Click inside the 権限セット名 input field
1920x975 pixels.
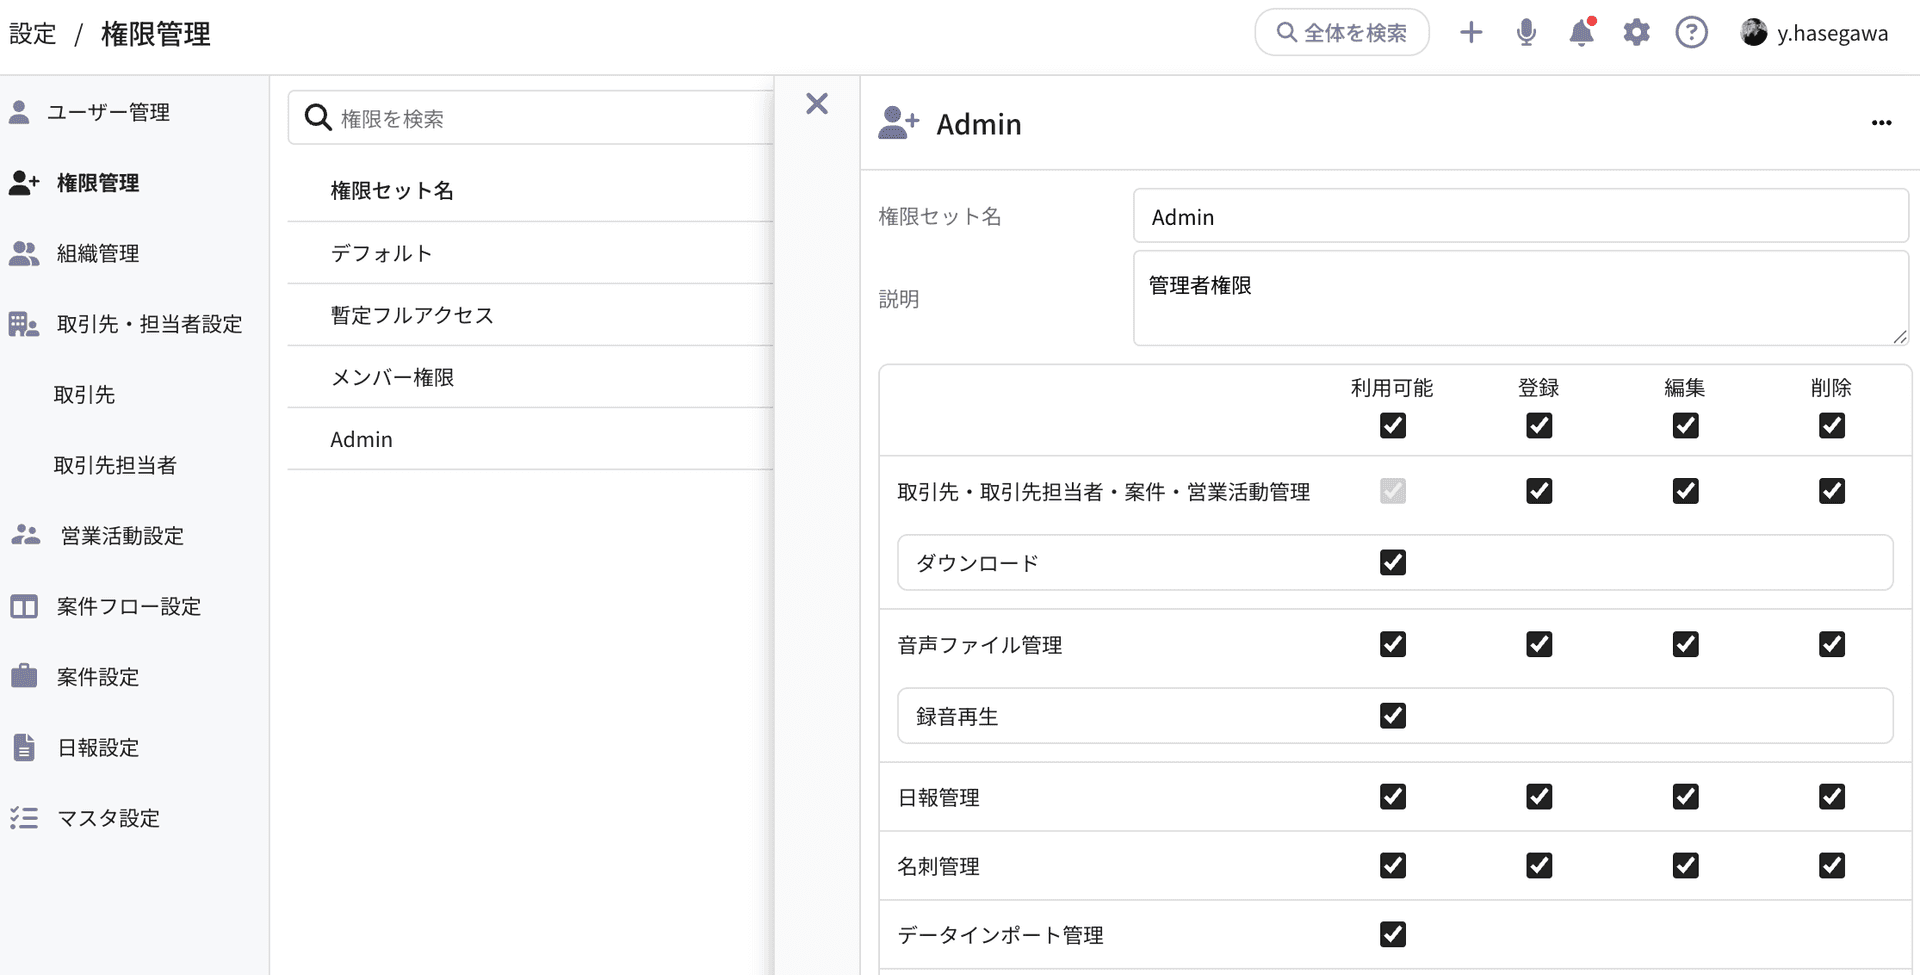tap(1520, 216)
